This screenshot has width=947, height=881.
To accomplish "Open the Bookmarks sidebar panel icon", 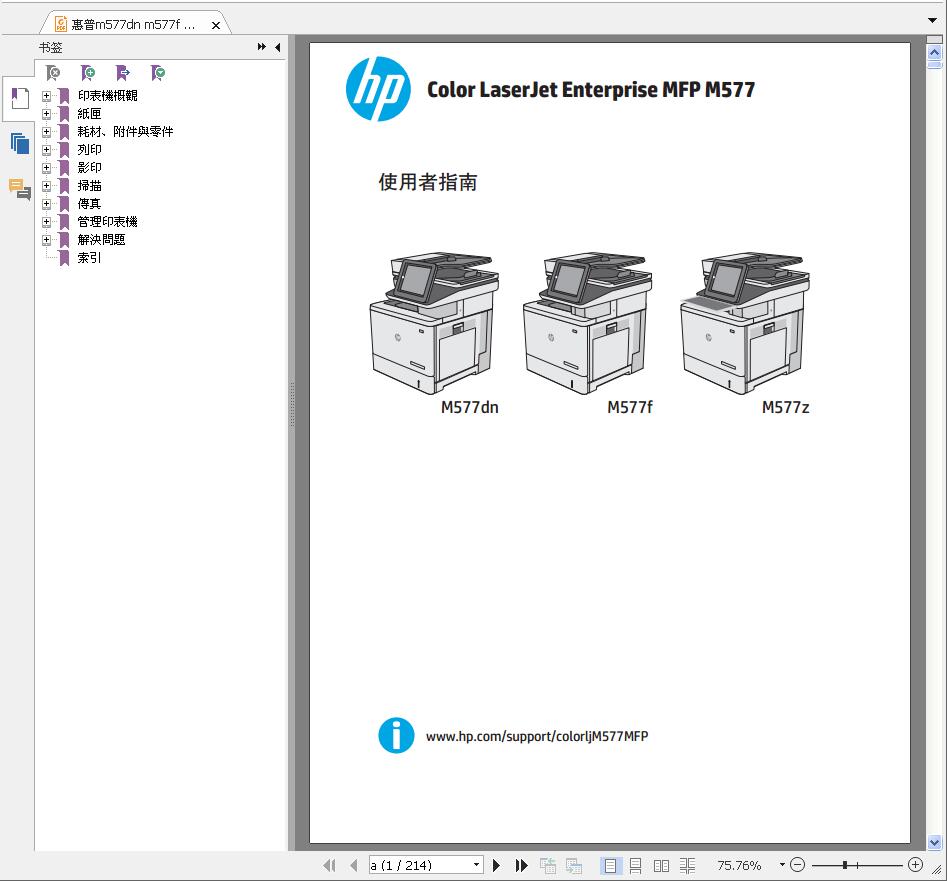I will [20, 98].
